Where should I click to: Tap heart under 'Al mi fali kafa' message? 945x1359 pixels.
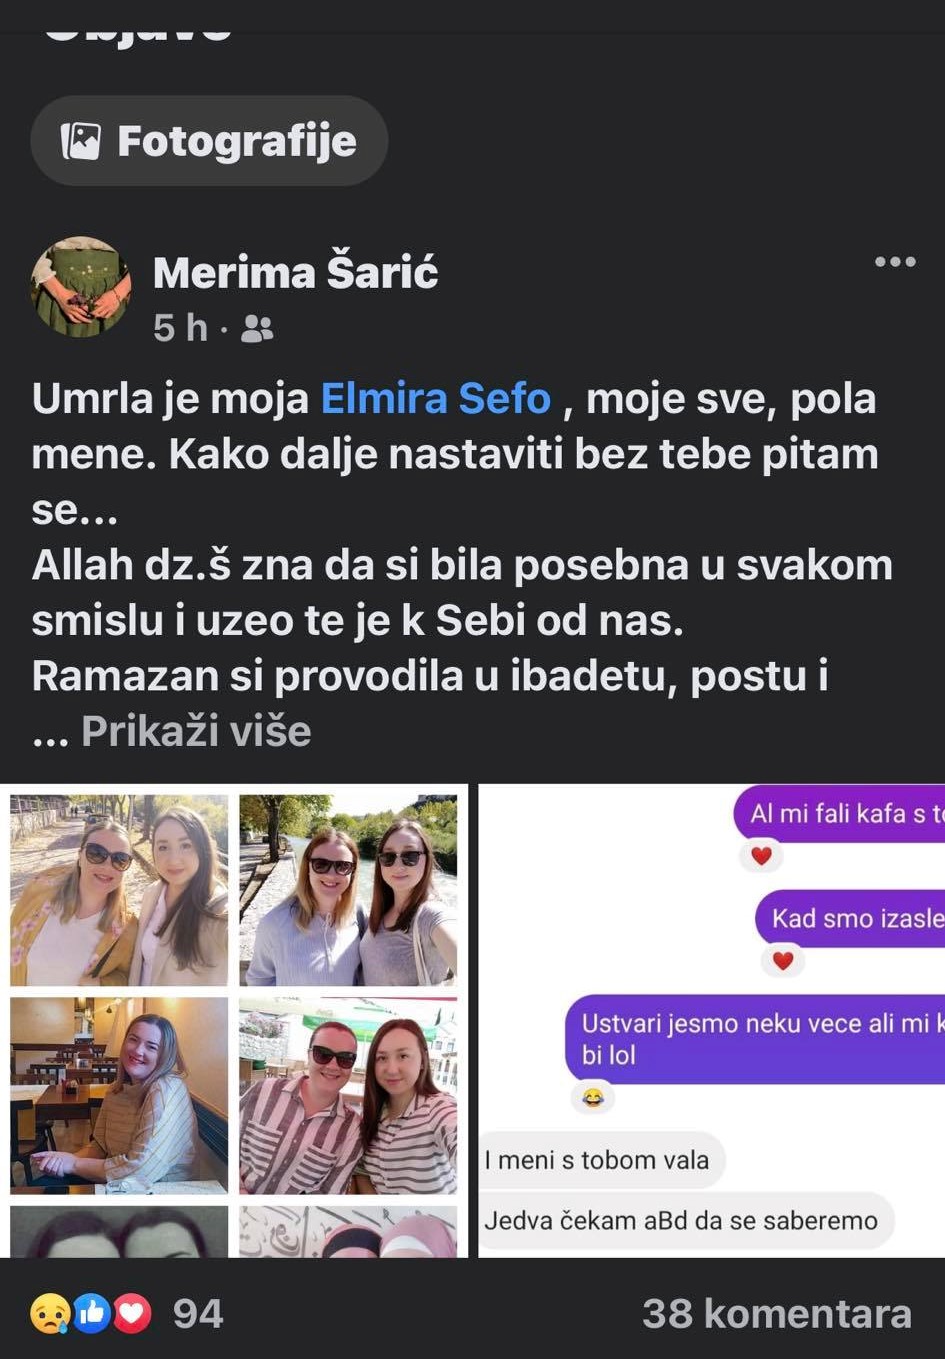point(761,855)
